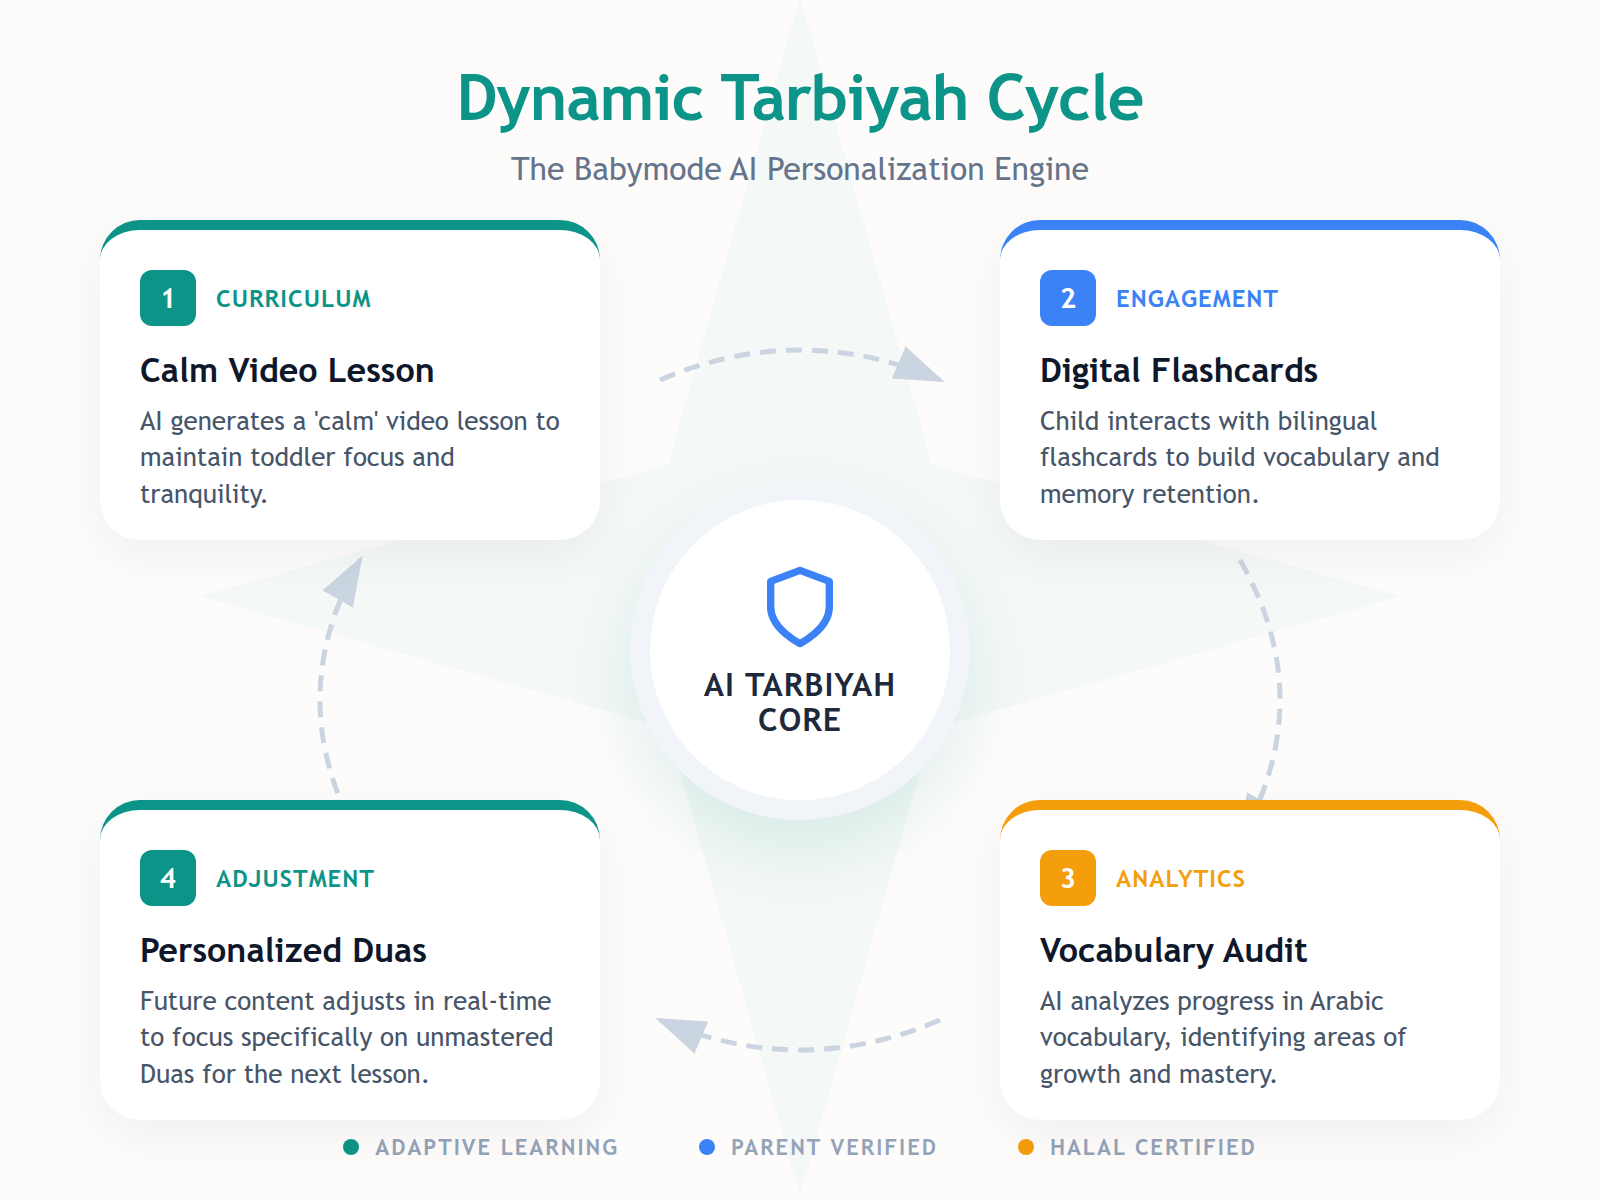Click the dashed arrow from Adjustment to Curriculum

[324, 680]
